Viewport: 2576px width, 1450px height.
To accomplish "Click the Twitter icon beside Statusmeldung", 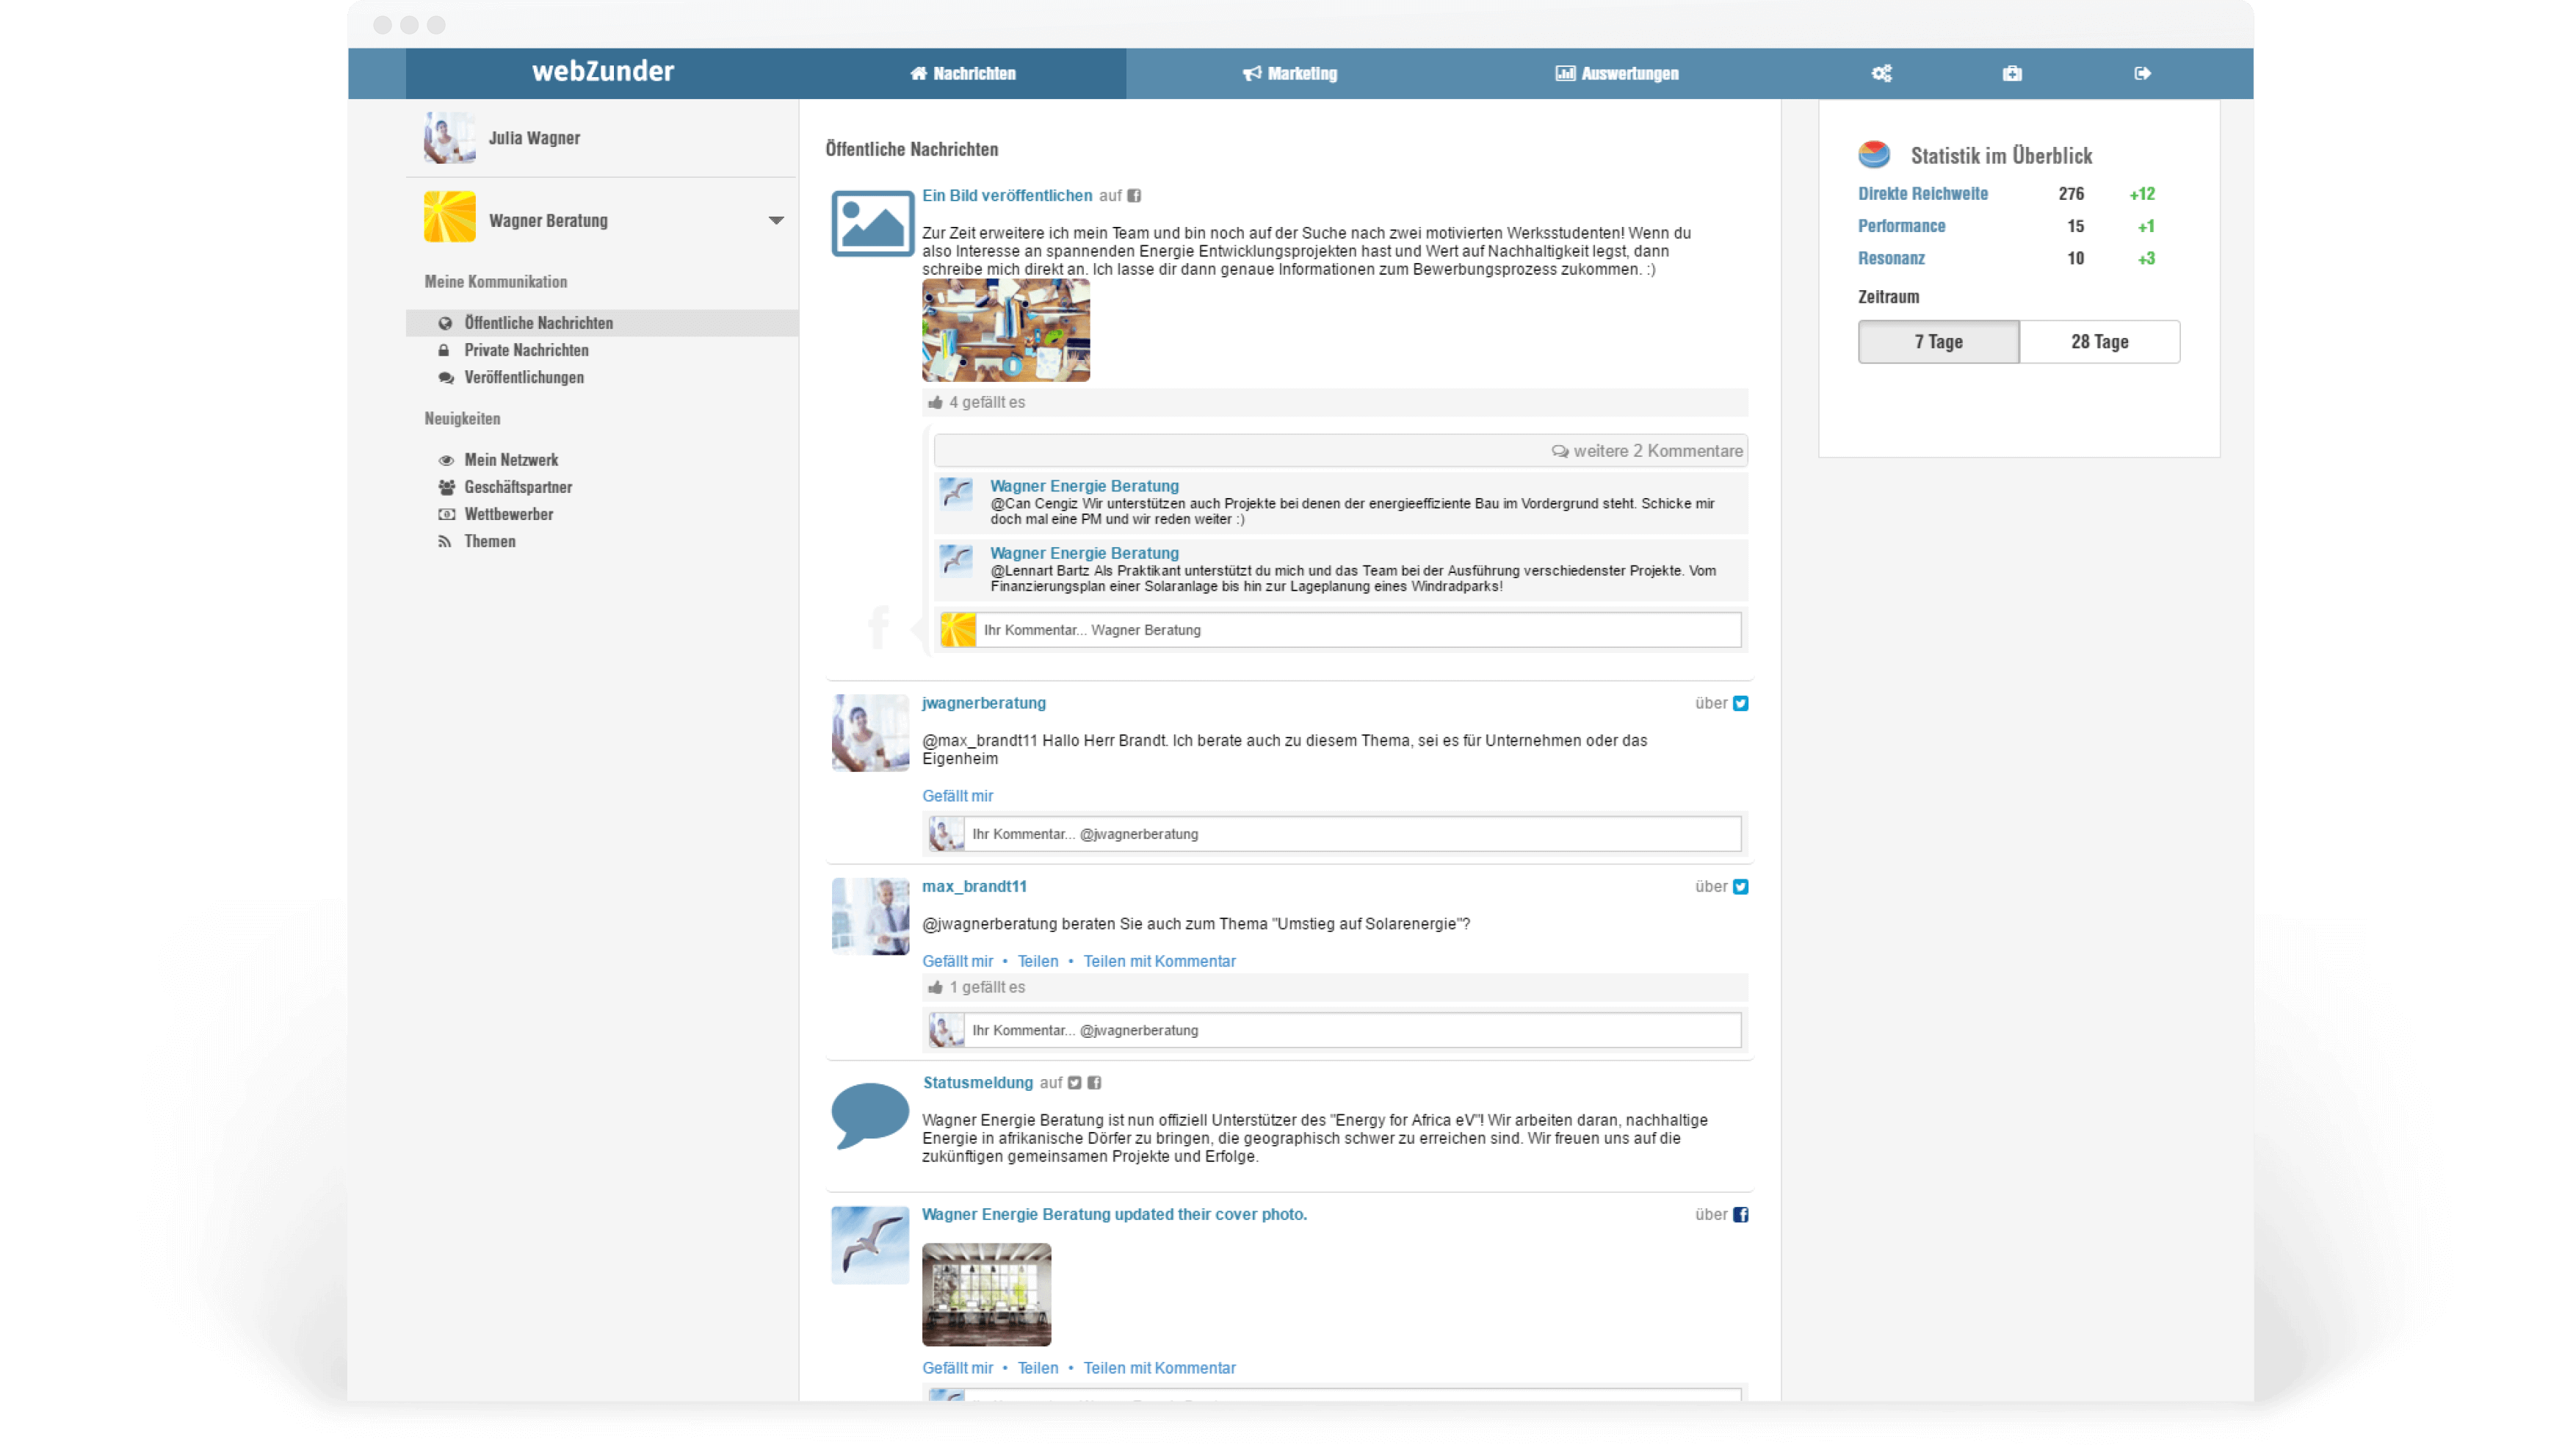I will pyautogui.click(x=1074, y=1083).
